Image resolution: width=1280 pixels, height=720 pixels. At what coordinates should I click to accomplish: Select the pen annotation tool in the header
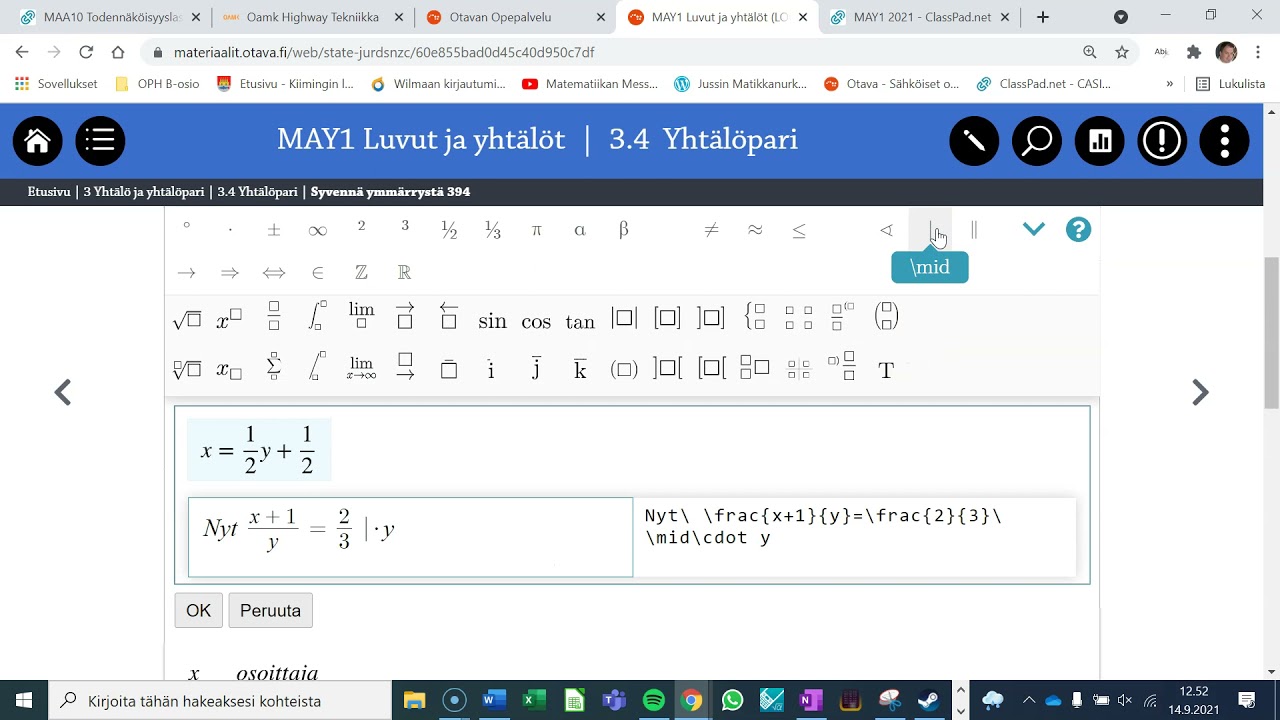click(974, 141)
